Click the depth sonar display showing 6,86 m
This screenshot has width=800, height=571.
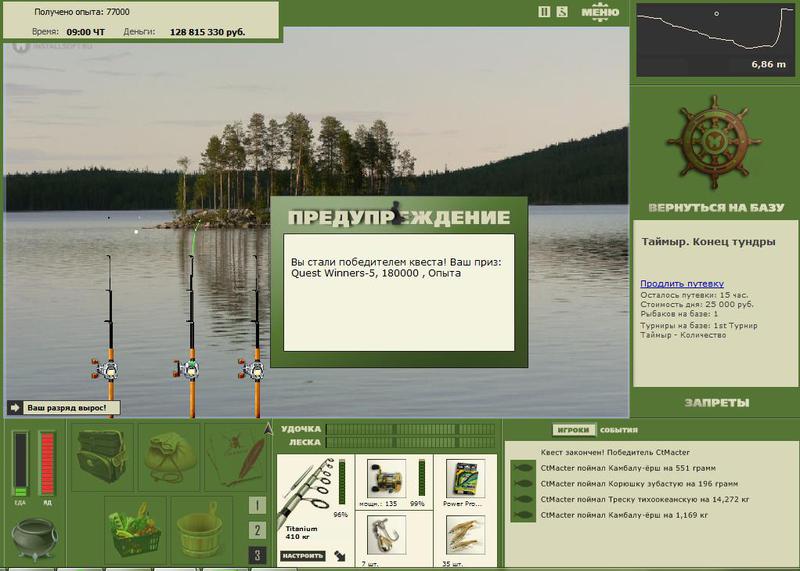coord(716,40)
